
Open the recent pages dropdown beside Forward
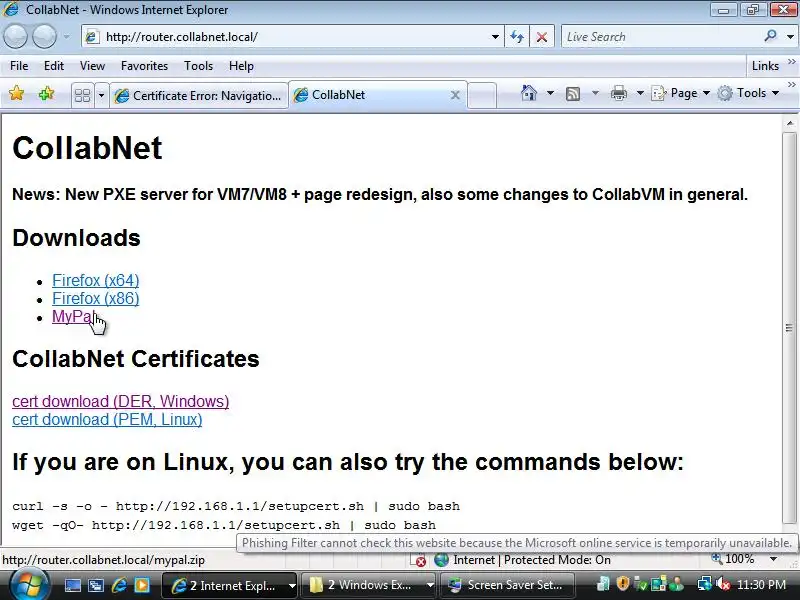pyautogui.click(x=66, y=37)
